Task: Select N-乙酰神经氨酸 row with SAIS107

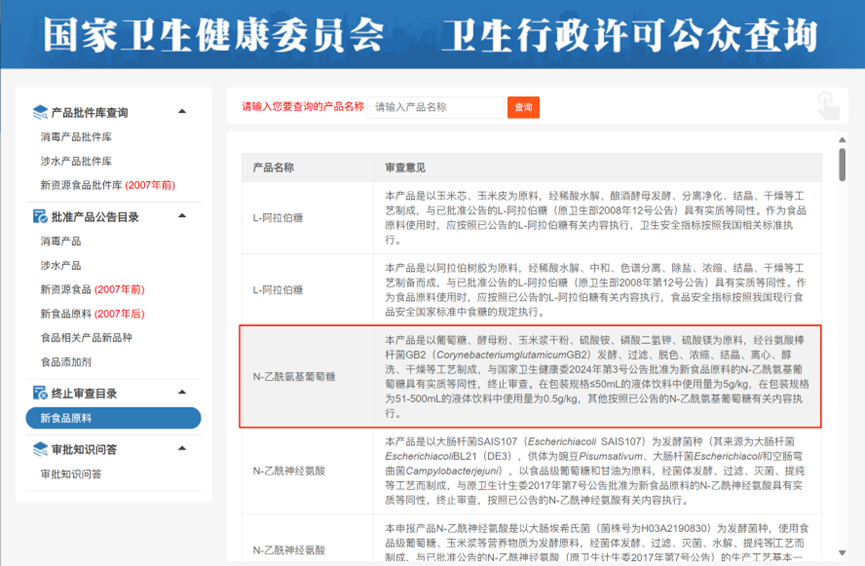Action: (x=531, y=471)
